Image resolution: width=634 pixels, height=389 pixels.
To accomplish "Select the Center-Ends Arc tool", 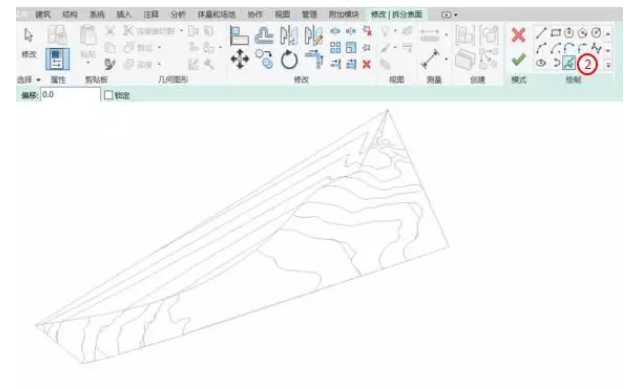I will pyautogui.click(x=556, y=48).
